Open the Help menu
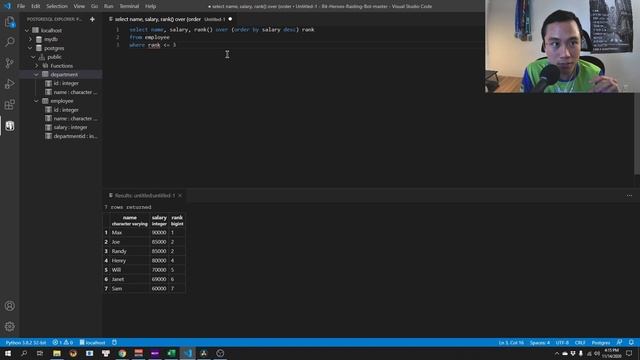The width and height of the screenshot is (640, 360). (150, 6)
